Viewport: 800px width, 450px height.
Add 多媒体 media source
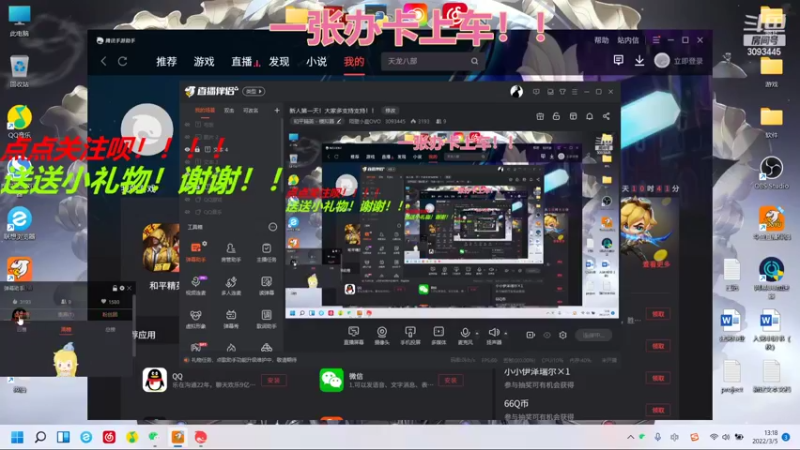point(439,335)
